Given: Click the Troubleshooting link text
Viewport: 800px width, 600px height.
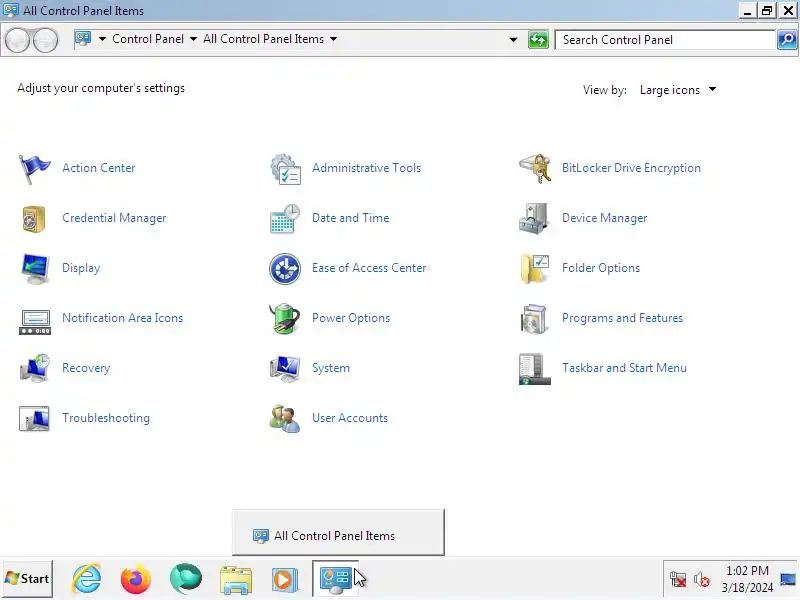Looking at the screenshot, I should point(106,418).
